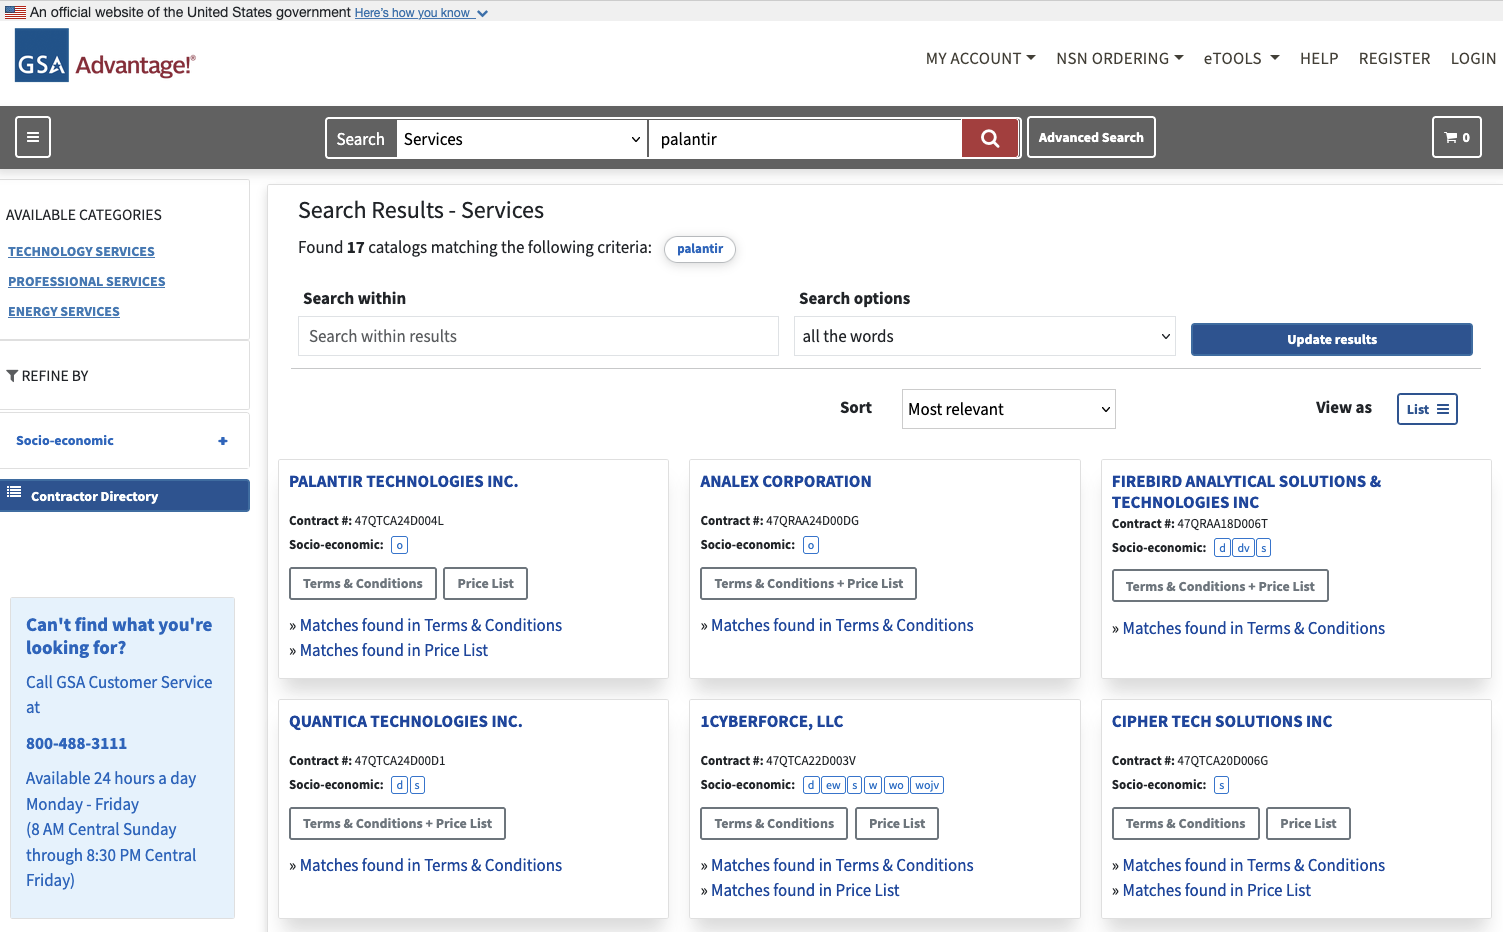
Task: Open the shopping cart
Action: [1456, 137]
